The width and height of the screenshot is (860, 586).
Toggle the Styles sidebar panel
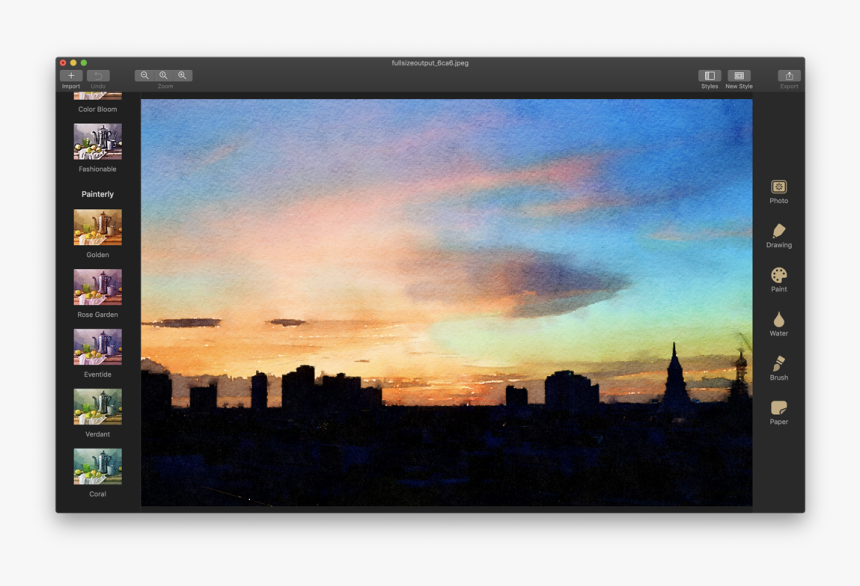pyautogui.click(x=709, y=76)
